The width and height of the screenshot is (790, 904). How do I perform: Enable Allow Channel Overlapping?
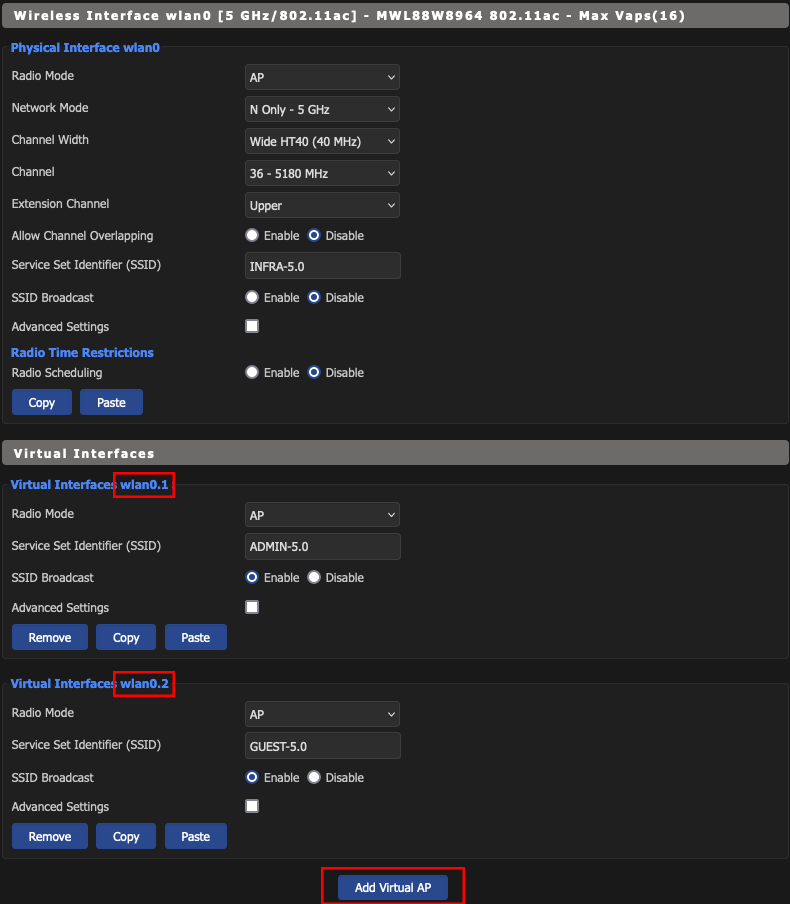tap(252, 236)
